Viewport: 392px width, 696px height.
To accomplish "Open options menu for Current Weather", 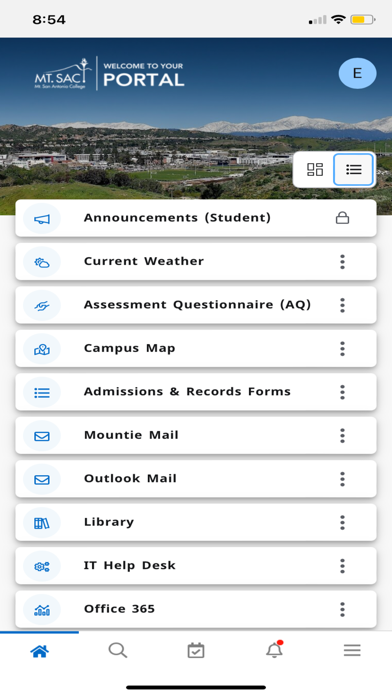I will pyautogui.click(x=342, y=262).
